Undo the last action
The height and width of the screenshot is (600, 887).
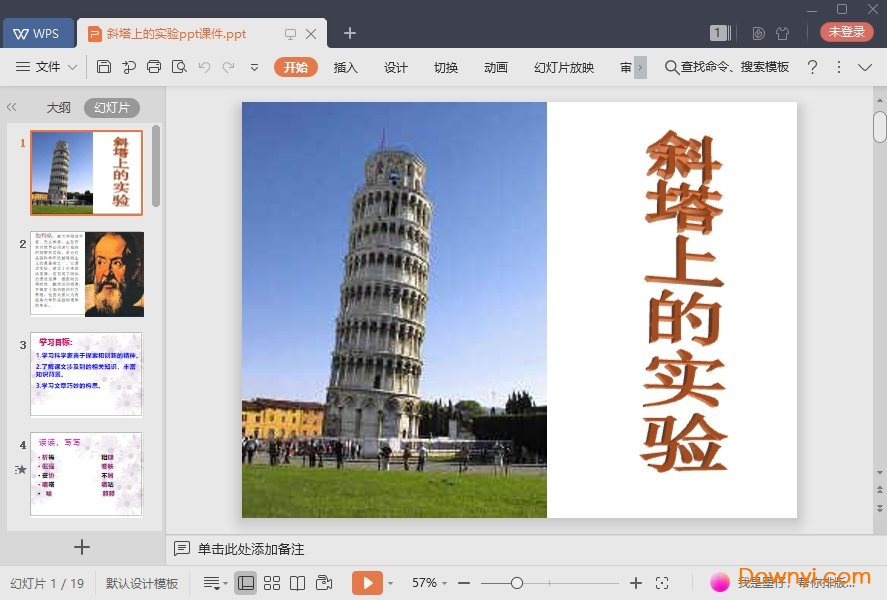[205, 66]
